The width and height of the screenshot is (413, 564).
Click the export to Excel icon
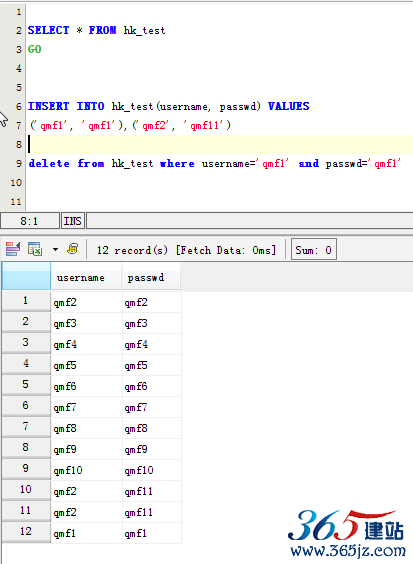[x=35, y=249]
